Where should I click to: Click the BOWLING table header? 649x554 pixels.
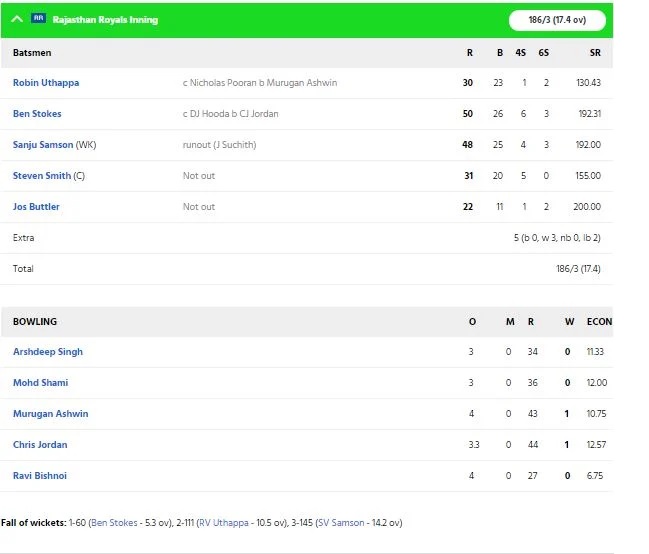pos(35,321)
